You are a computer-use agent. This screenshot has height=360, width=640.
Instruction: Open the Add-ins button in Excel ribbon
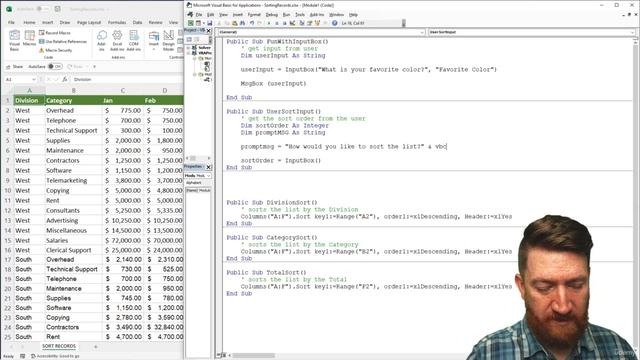[x=102, y=40]
